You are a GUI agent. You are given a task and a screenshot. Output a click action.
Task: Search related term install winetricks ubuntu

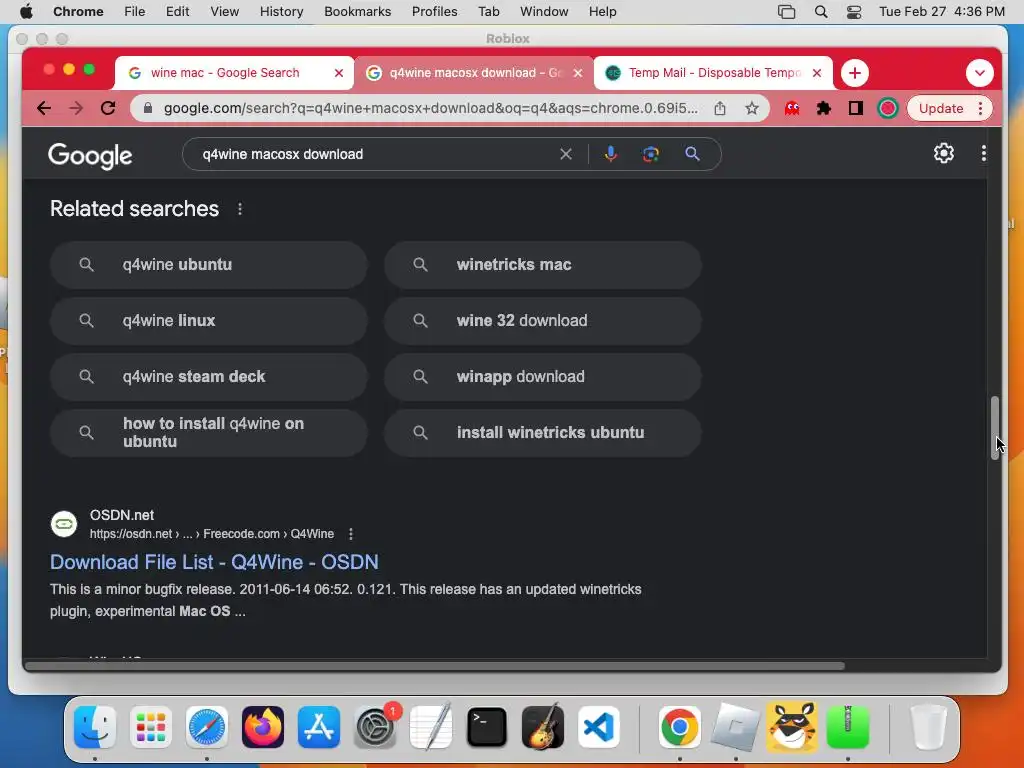click(x=543, y=433)
